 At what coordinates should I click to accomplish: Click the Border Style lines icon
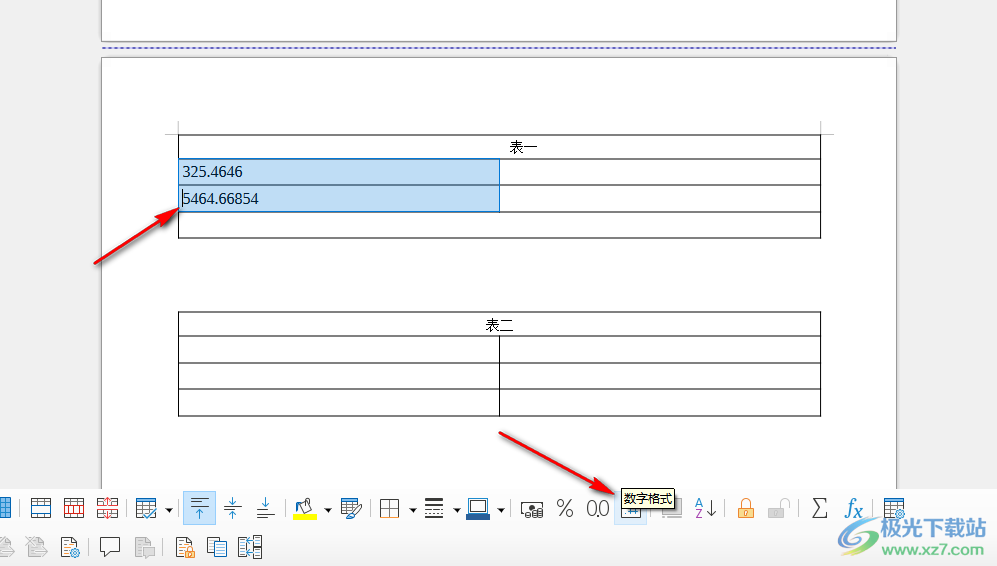click(434, 509)
